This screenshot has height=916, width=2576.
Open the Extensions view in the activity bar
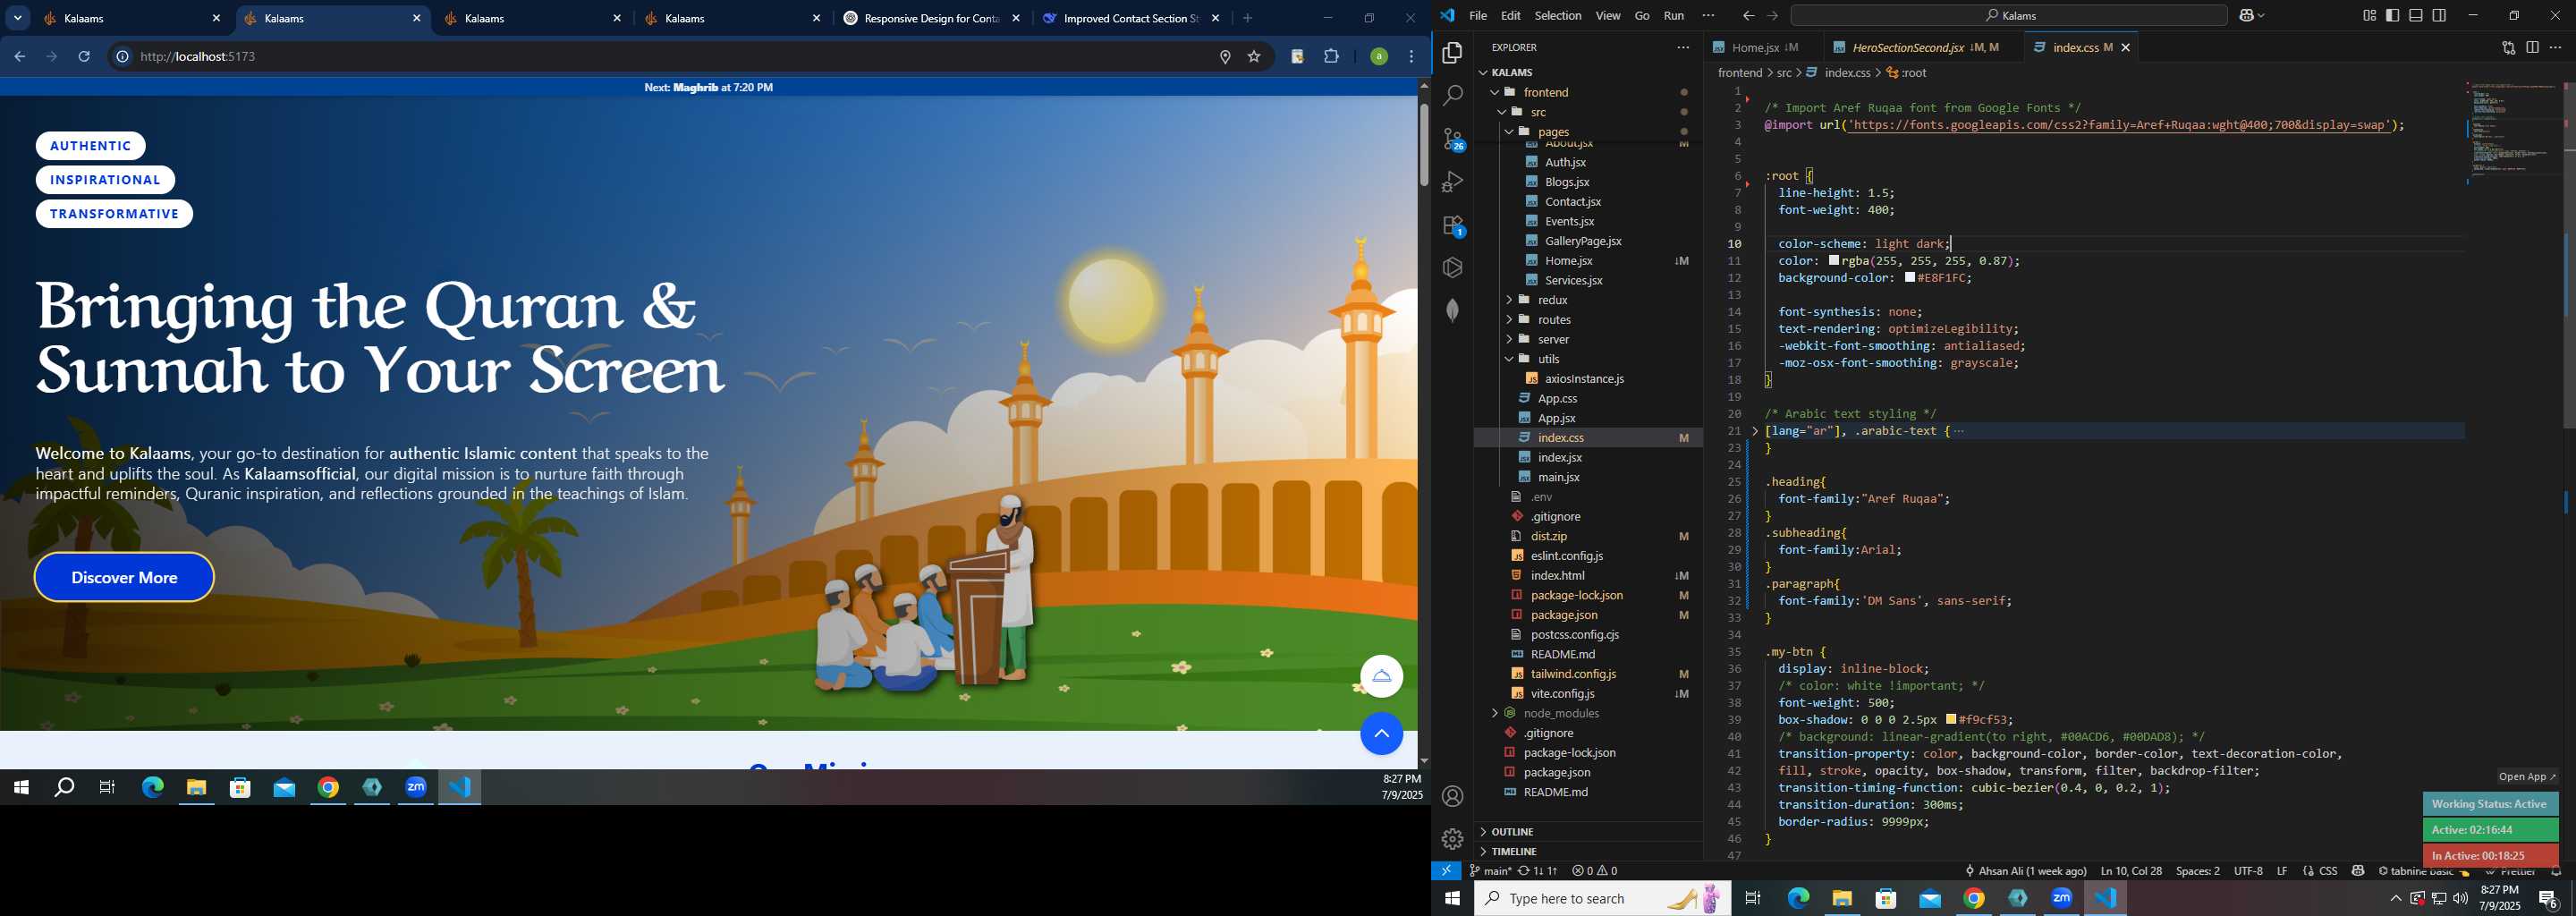(x=1453, y=226)
